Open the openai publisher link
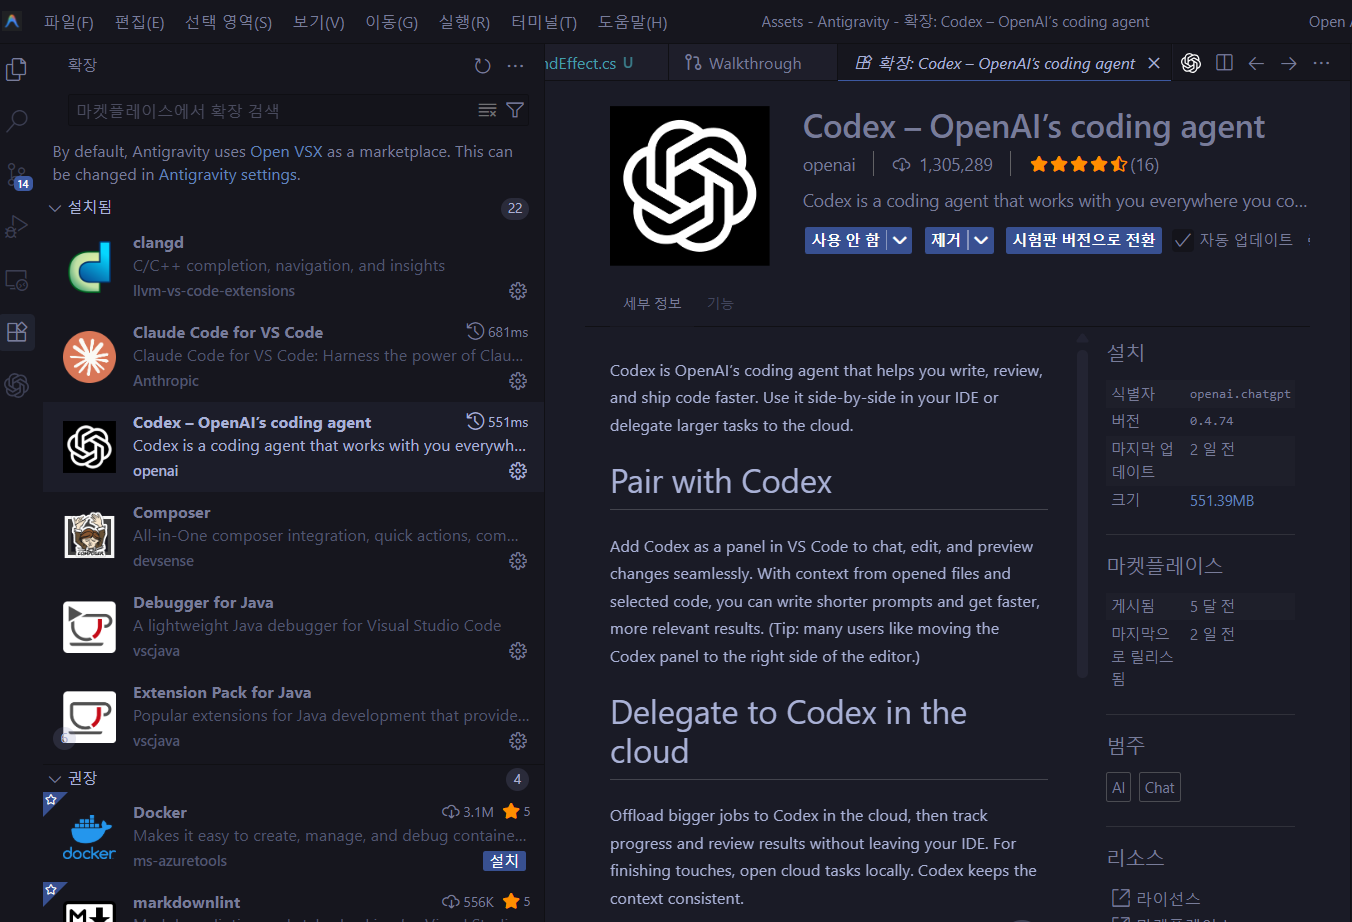Viewport: 1352px width, 922px height. 829,165
